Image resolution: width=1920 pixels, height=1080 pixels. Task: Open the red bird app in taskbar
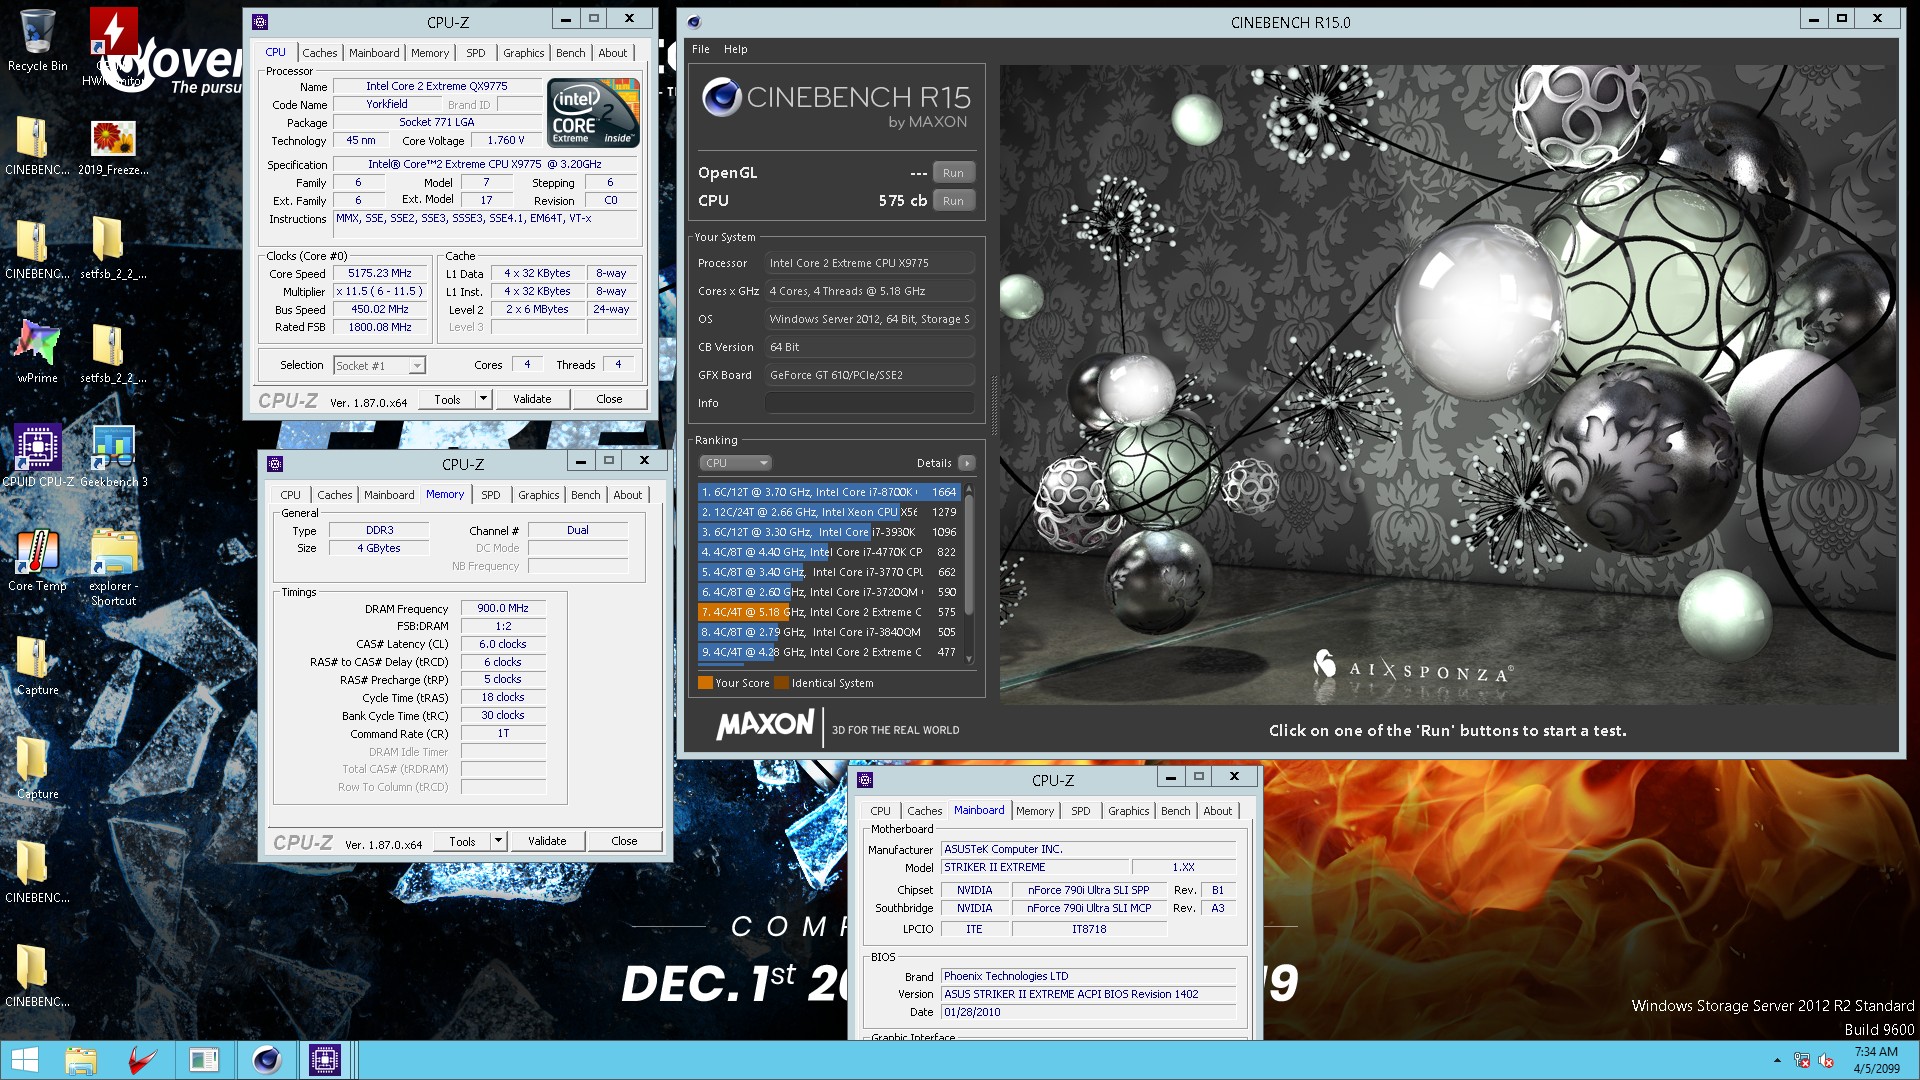coord(143,1060)
